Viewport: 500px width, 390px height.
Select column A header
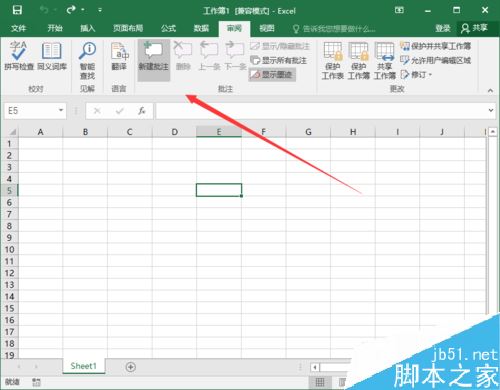point(40,132)
